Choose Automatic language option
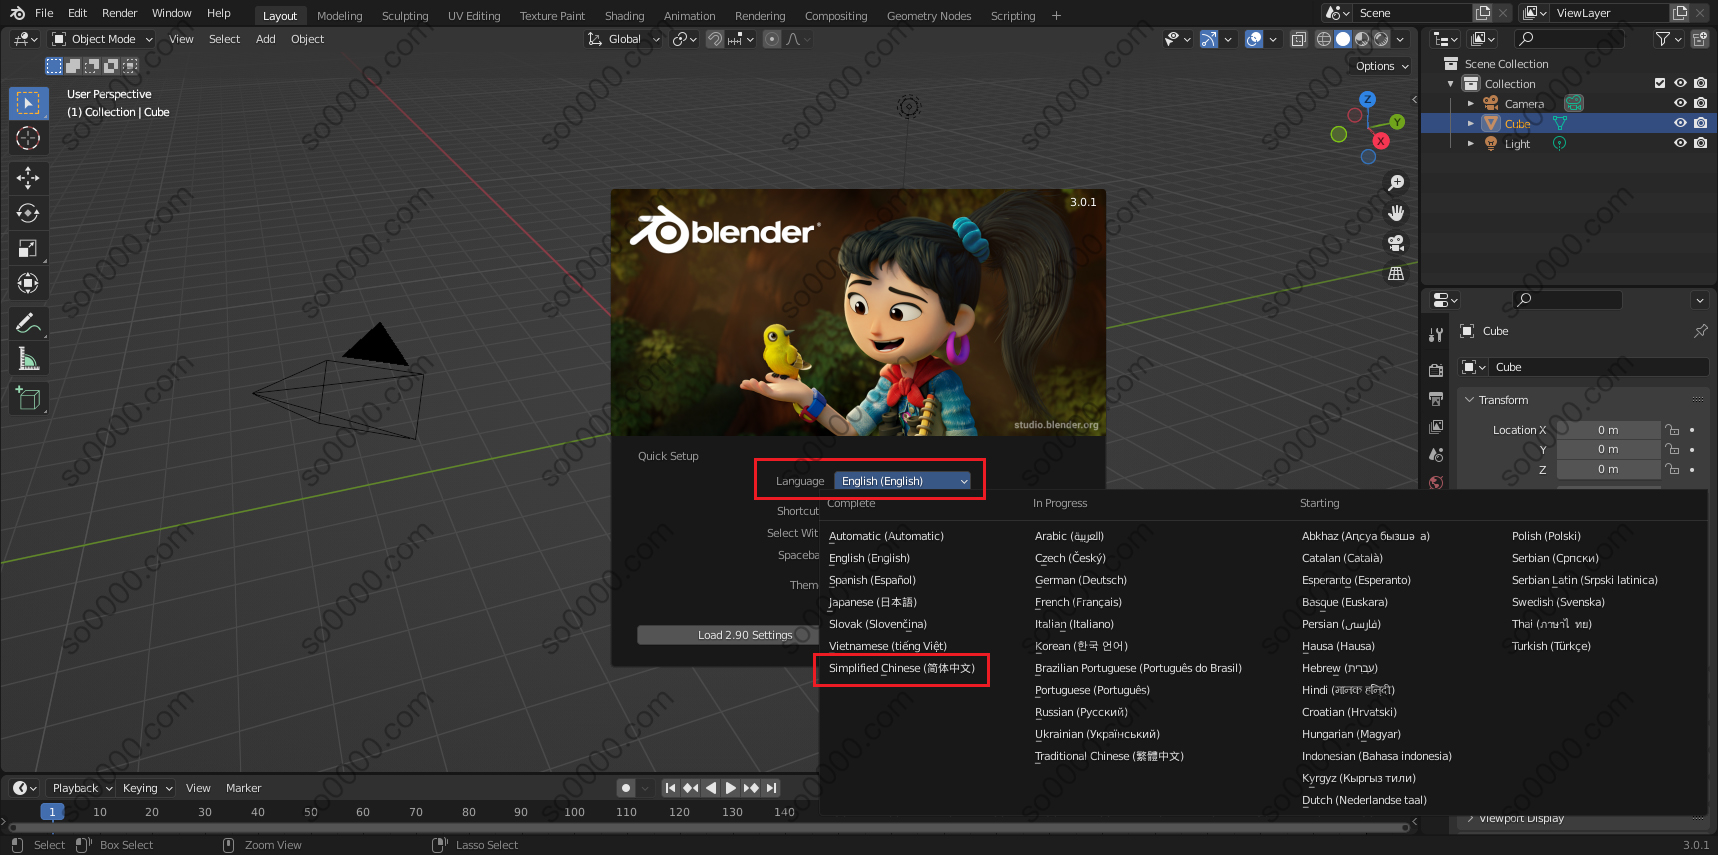 coord(886,536)
